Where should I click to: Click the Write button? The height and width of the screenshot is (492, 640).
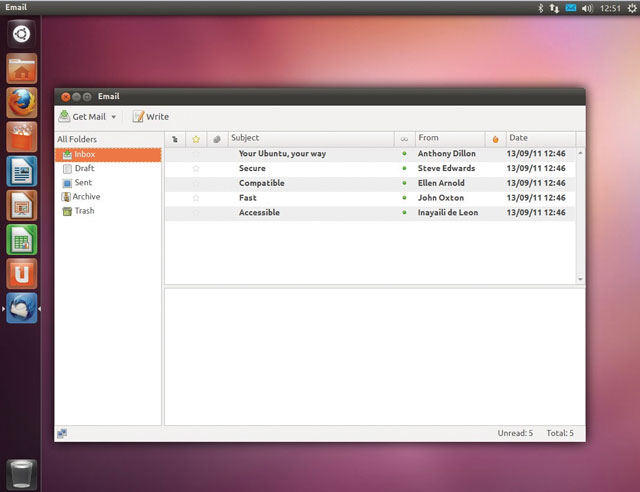pyautogui.click(x=151, y=117)
